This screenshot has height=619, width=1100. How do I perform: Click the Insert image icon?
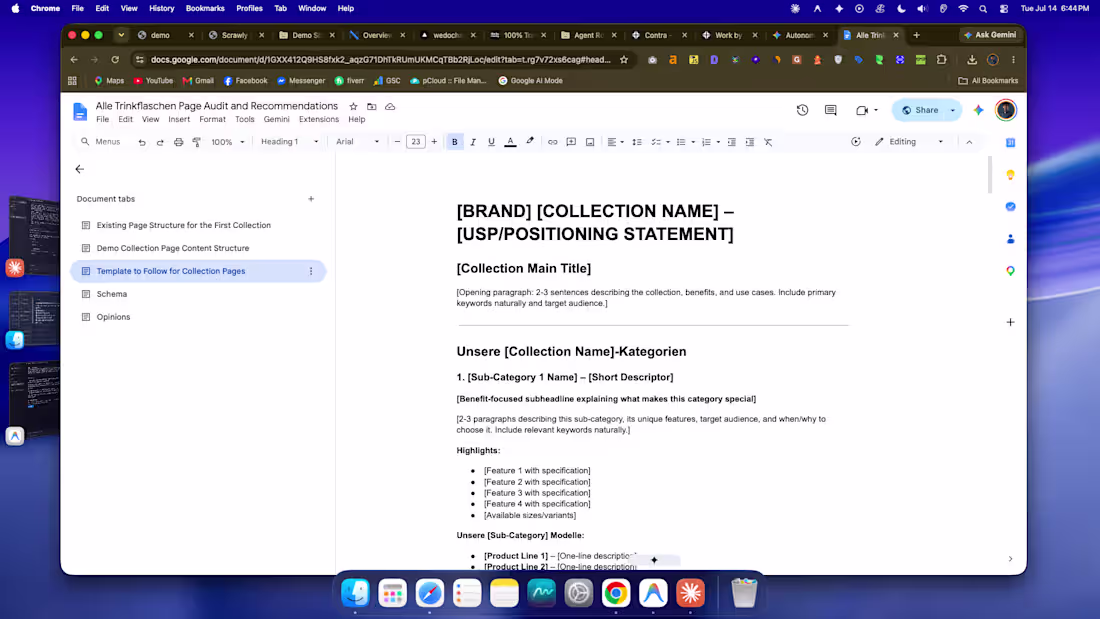click(x=590, y=142)
